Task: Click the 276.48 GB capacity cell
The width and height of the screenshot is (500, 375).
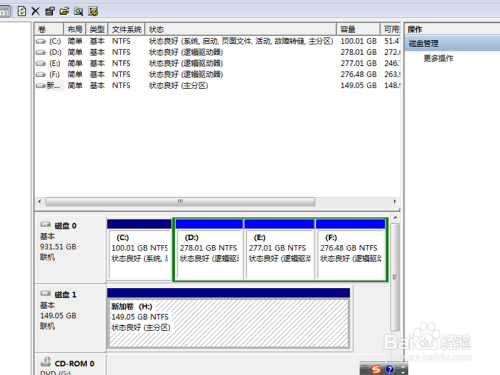Action: 358,74
